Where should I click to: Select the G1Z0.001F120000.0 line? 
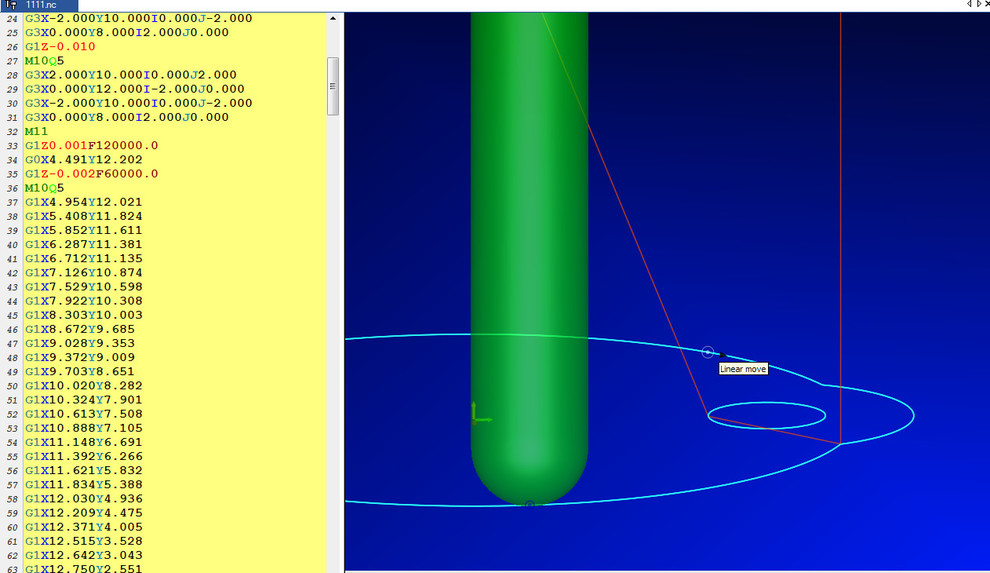pos(92,145)
